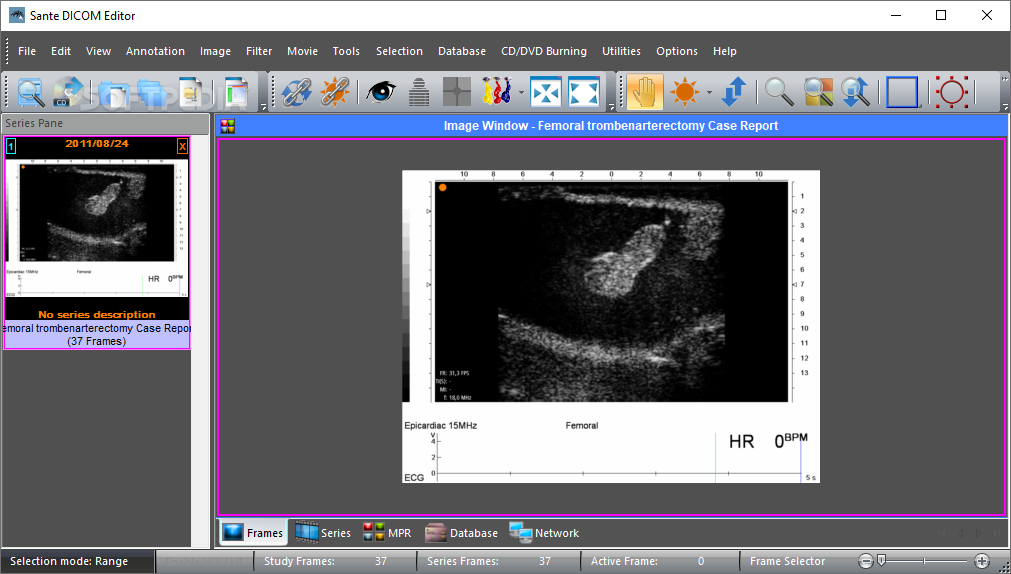Click the open folder with document icon
The width and height of the screenshot is (1011, 574).
(x=112, y=92)
